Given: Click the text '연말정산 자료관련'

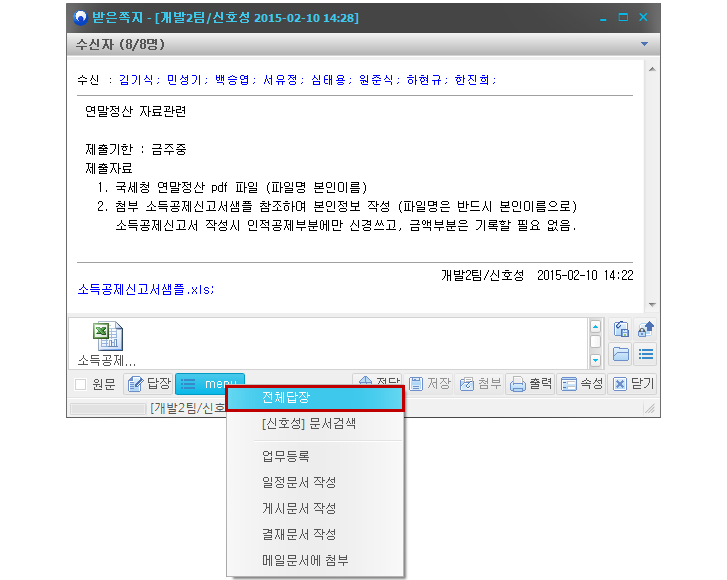Looking at the screenshot, I should tap(136, 111).
